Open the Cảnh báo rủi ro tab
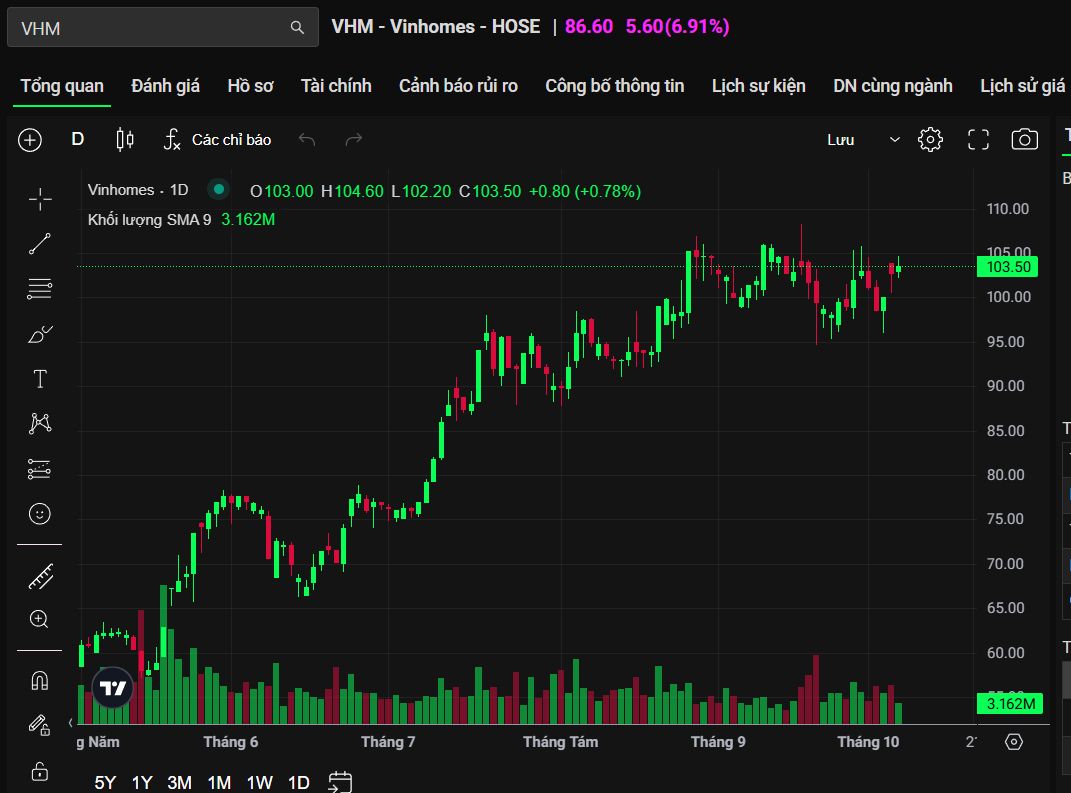 click(x=458, y=86)
